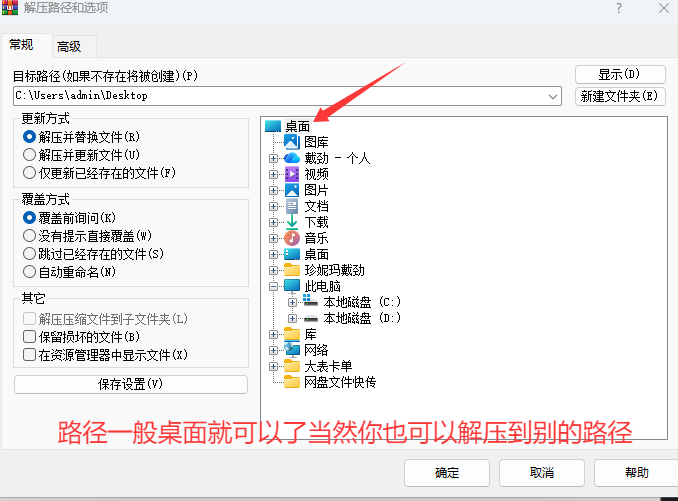Click the 珍妮玛戴劲 folder icon
Viewport: 678px width, 501px height.
tap(292, 270)
